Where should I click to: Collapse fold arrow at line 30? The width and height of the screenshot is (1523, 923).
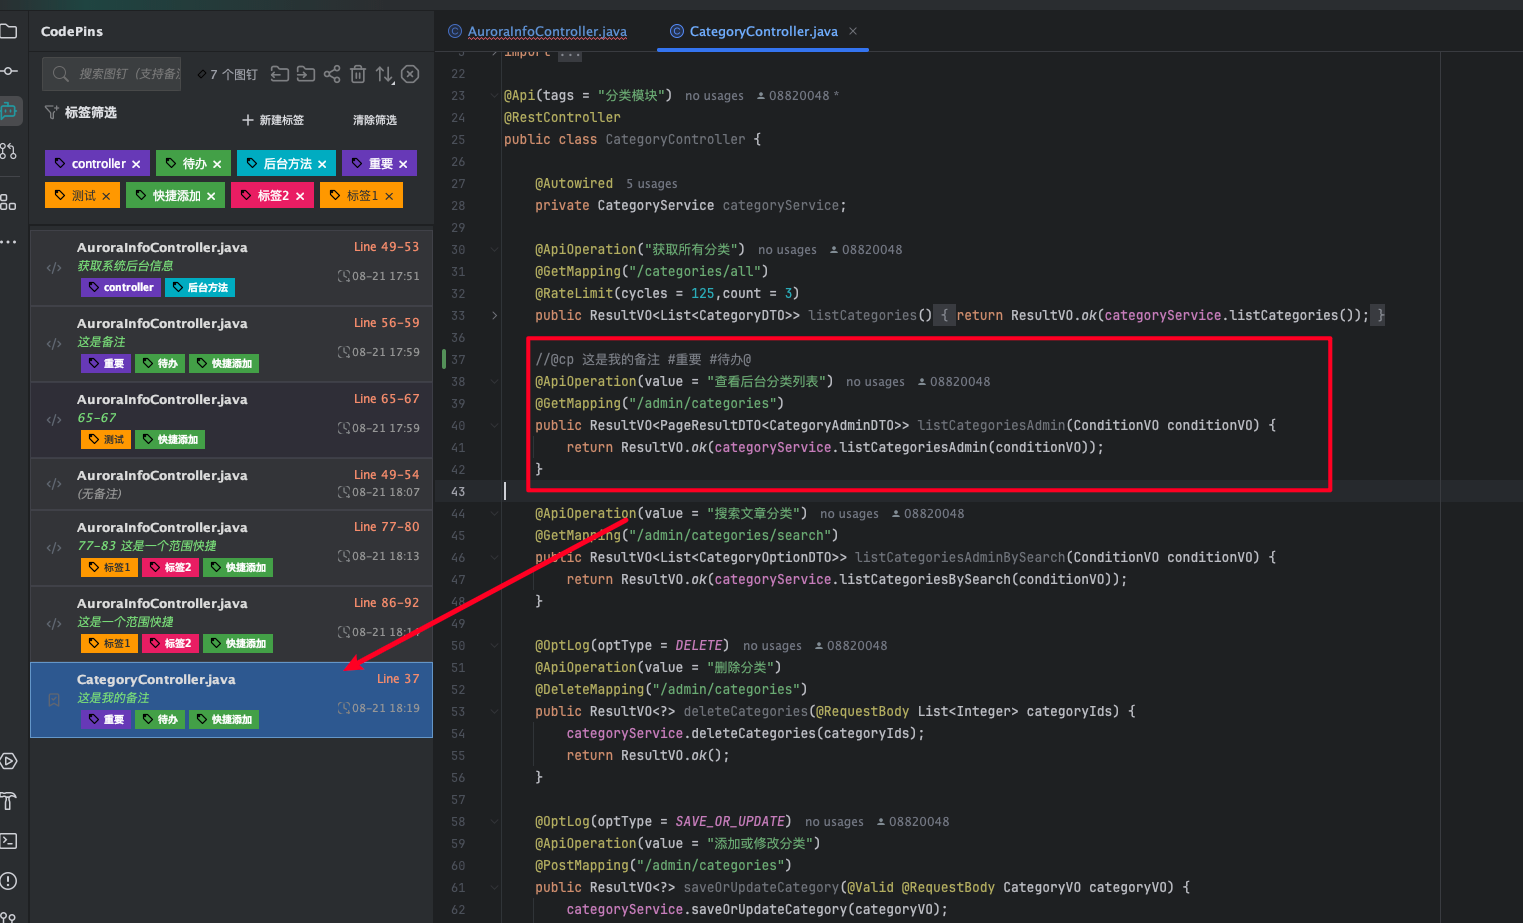[494, 250]
